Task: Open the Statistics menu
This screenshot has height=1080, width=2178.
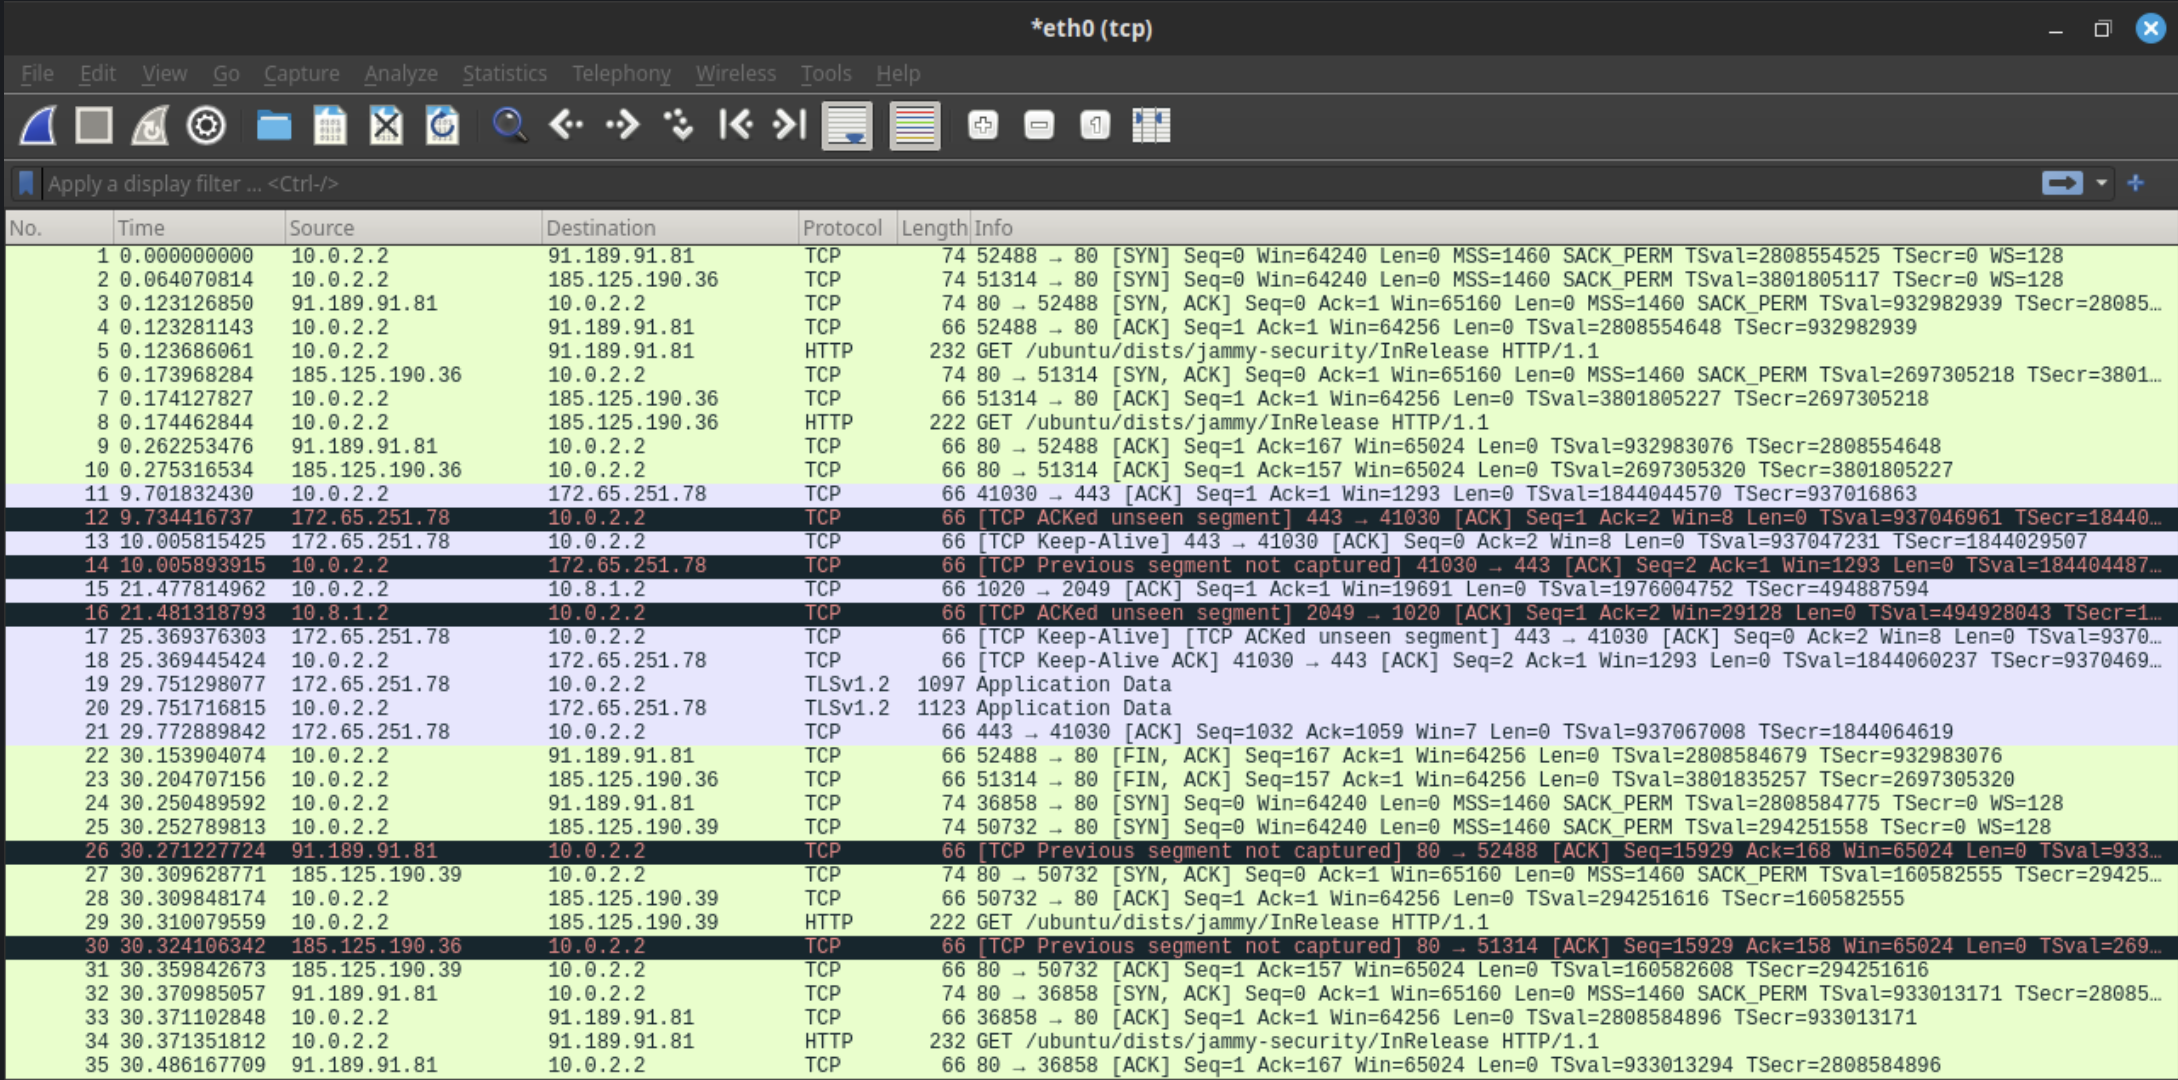Action: [504, 73]
